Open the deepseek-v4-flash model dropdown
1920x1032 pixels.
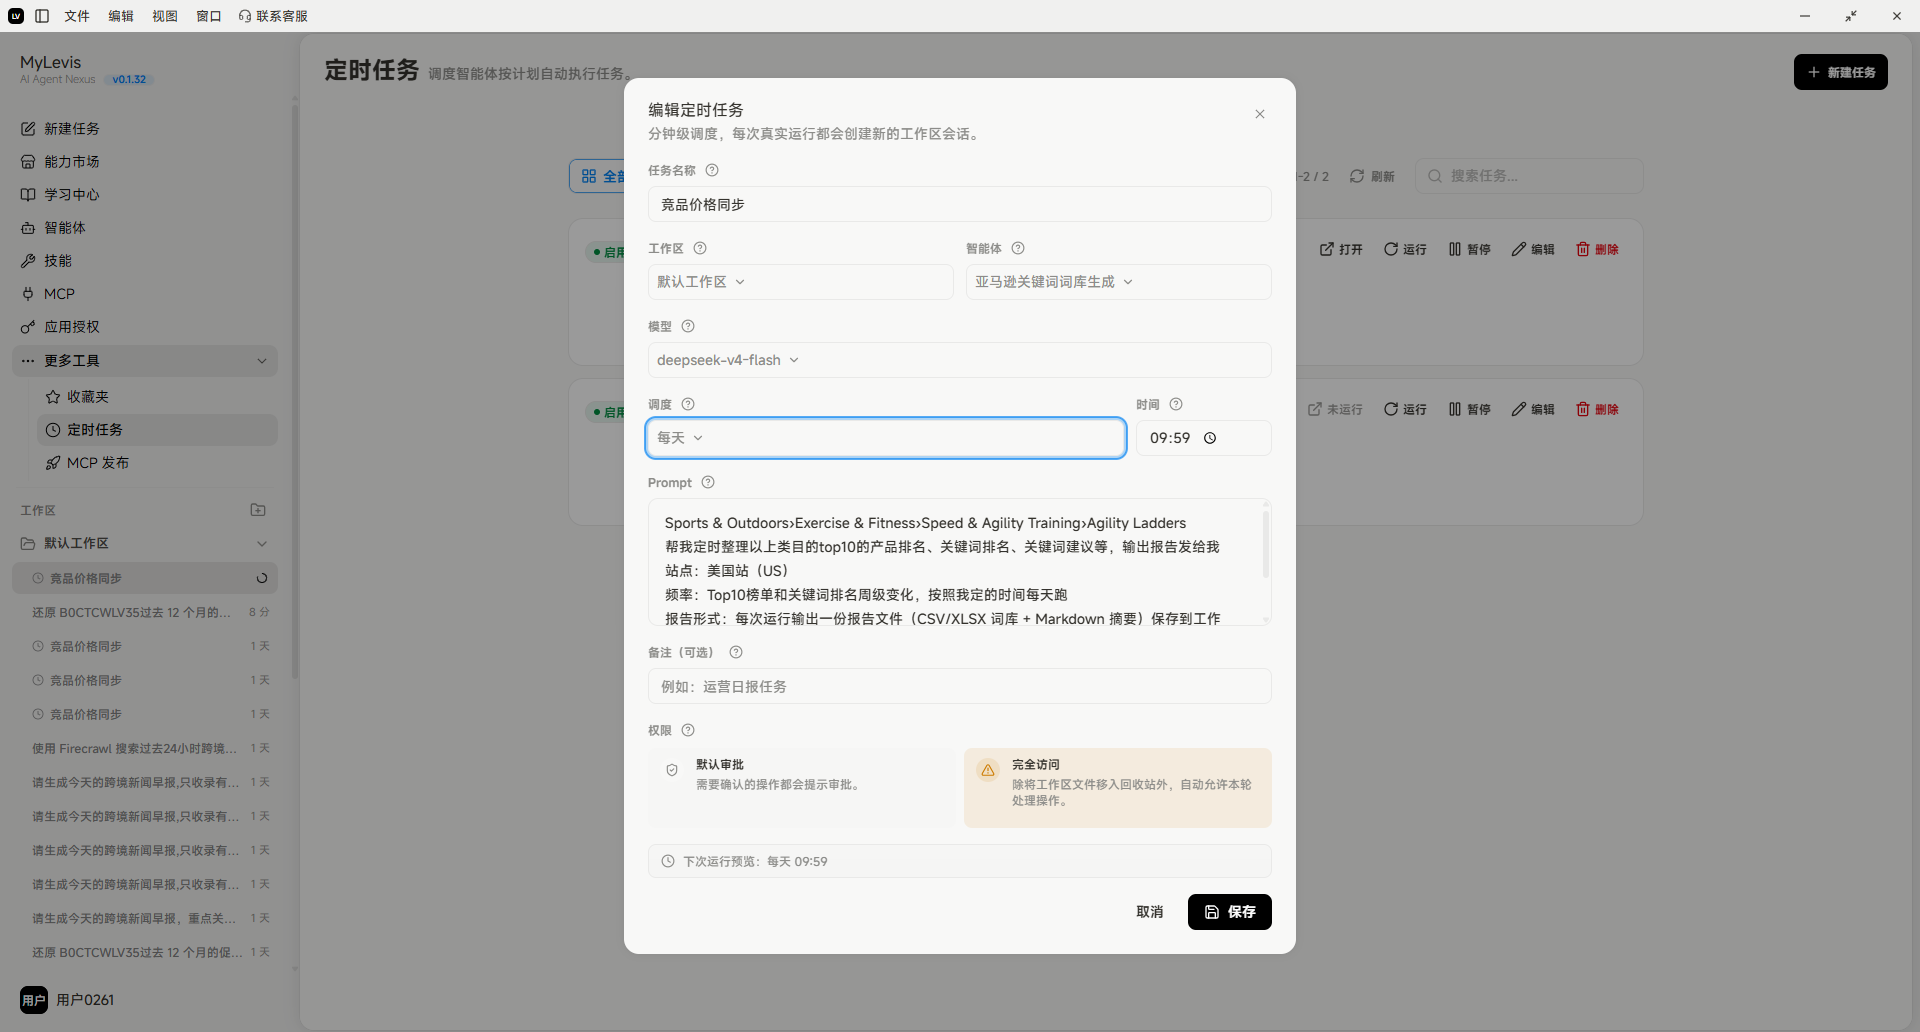(959, 360)
